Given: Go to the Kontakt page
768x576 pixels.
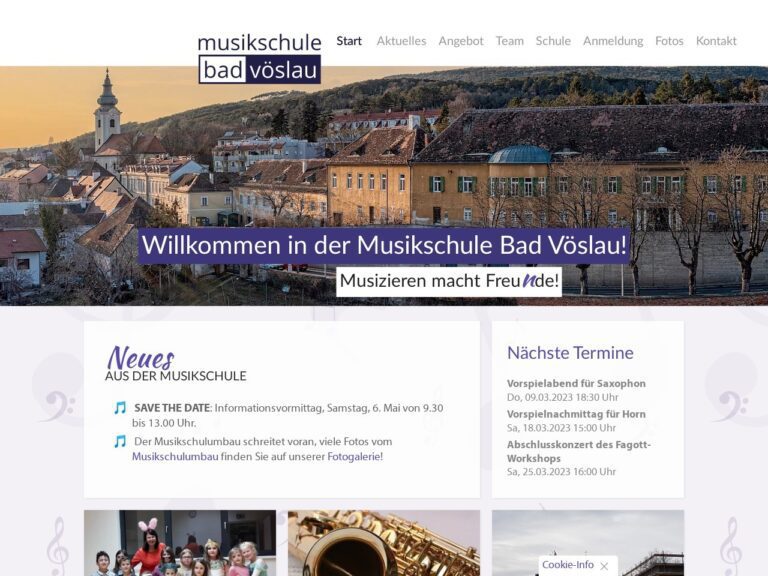Looking at the screenshot, I should (716, 41).
